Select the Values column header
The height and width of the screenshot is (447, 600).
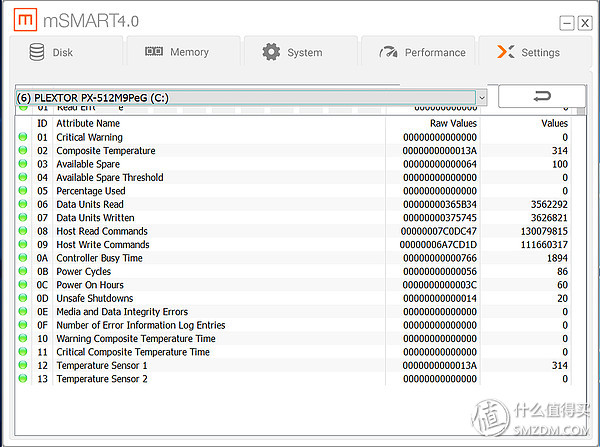click(554, 123)
